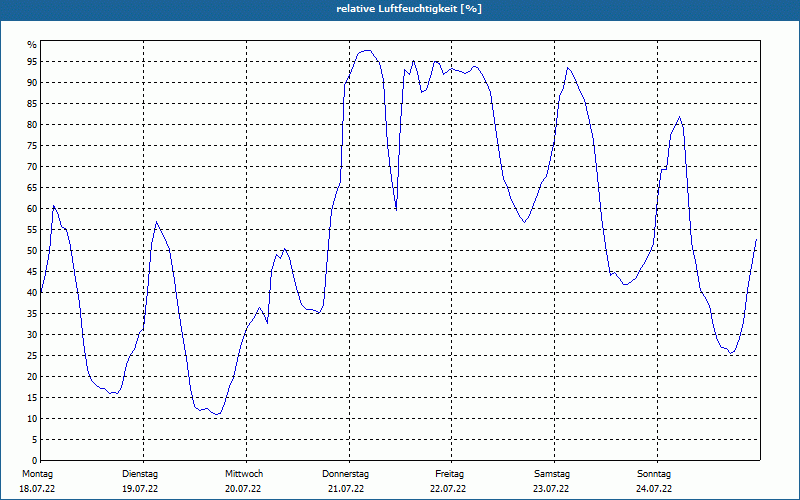Click the 50 y-axis tick label
Screen dimensions: 800x500
click(x=32, y=251)
